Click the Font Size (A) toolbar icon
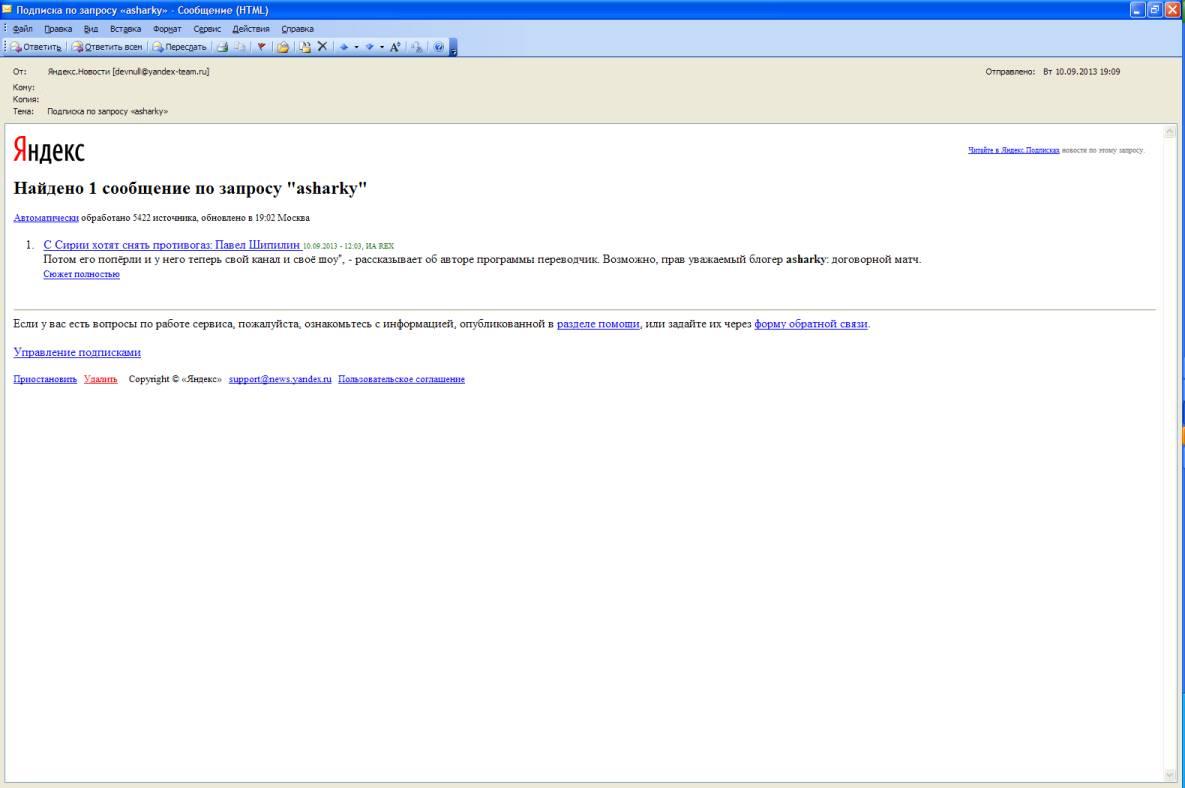This screenshot has width=1185, height=788. pyautogui.click(x=394, y=47)
